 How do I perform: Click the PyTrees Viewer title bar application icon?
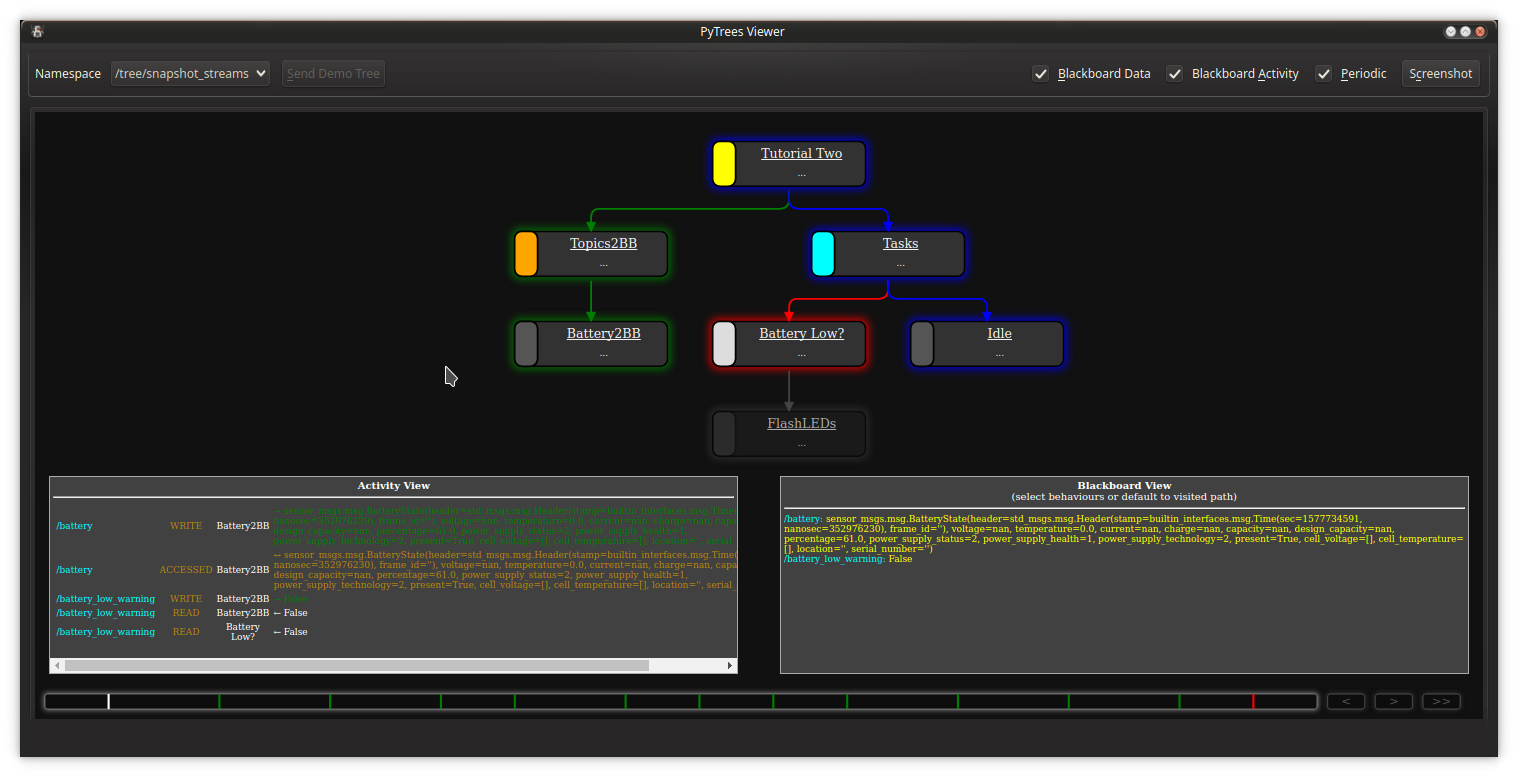click(x=36, y=31)
